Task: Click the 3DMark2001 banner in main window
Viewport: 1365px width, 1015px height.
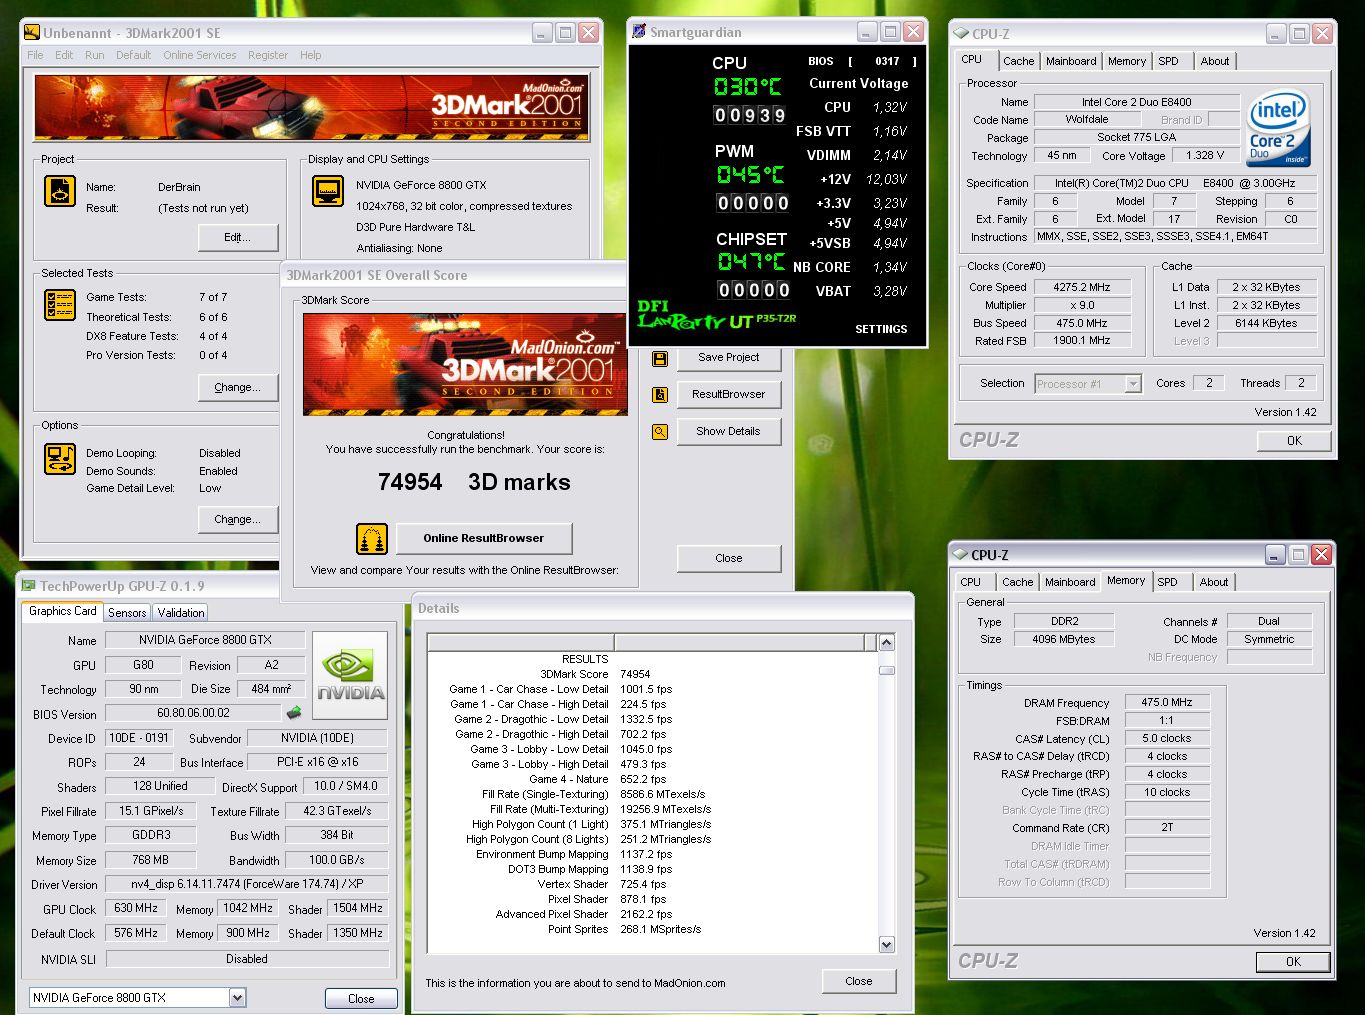Action: click(311, 107)
